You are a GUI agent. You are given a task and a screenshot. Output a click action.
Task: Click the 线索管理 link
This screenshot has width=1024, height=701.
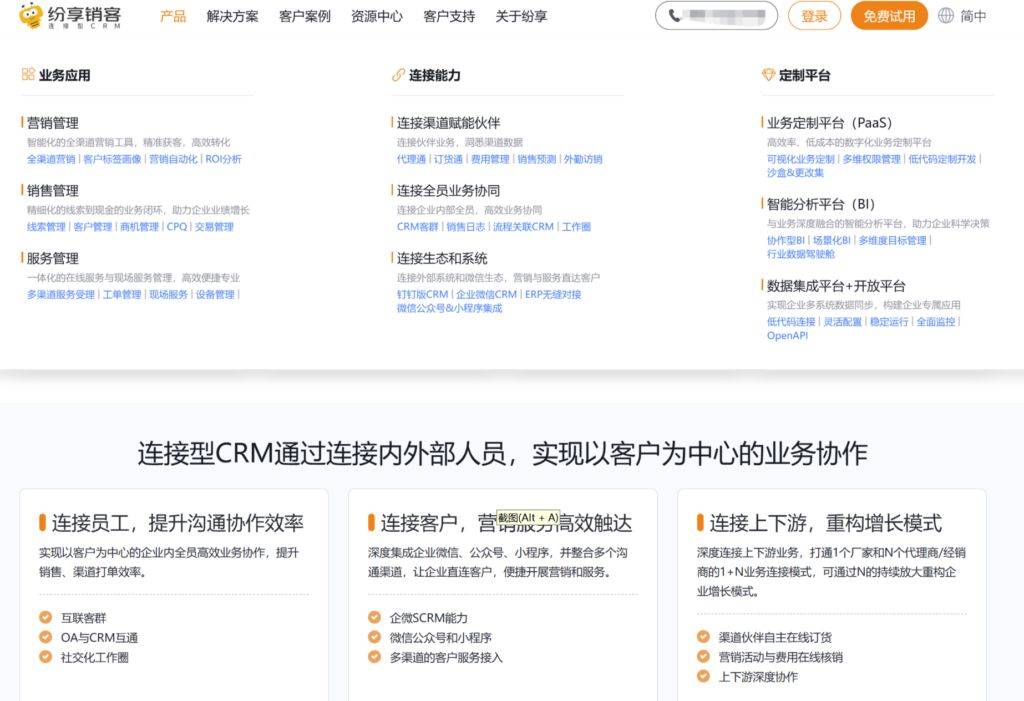[46, 227]
